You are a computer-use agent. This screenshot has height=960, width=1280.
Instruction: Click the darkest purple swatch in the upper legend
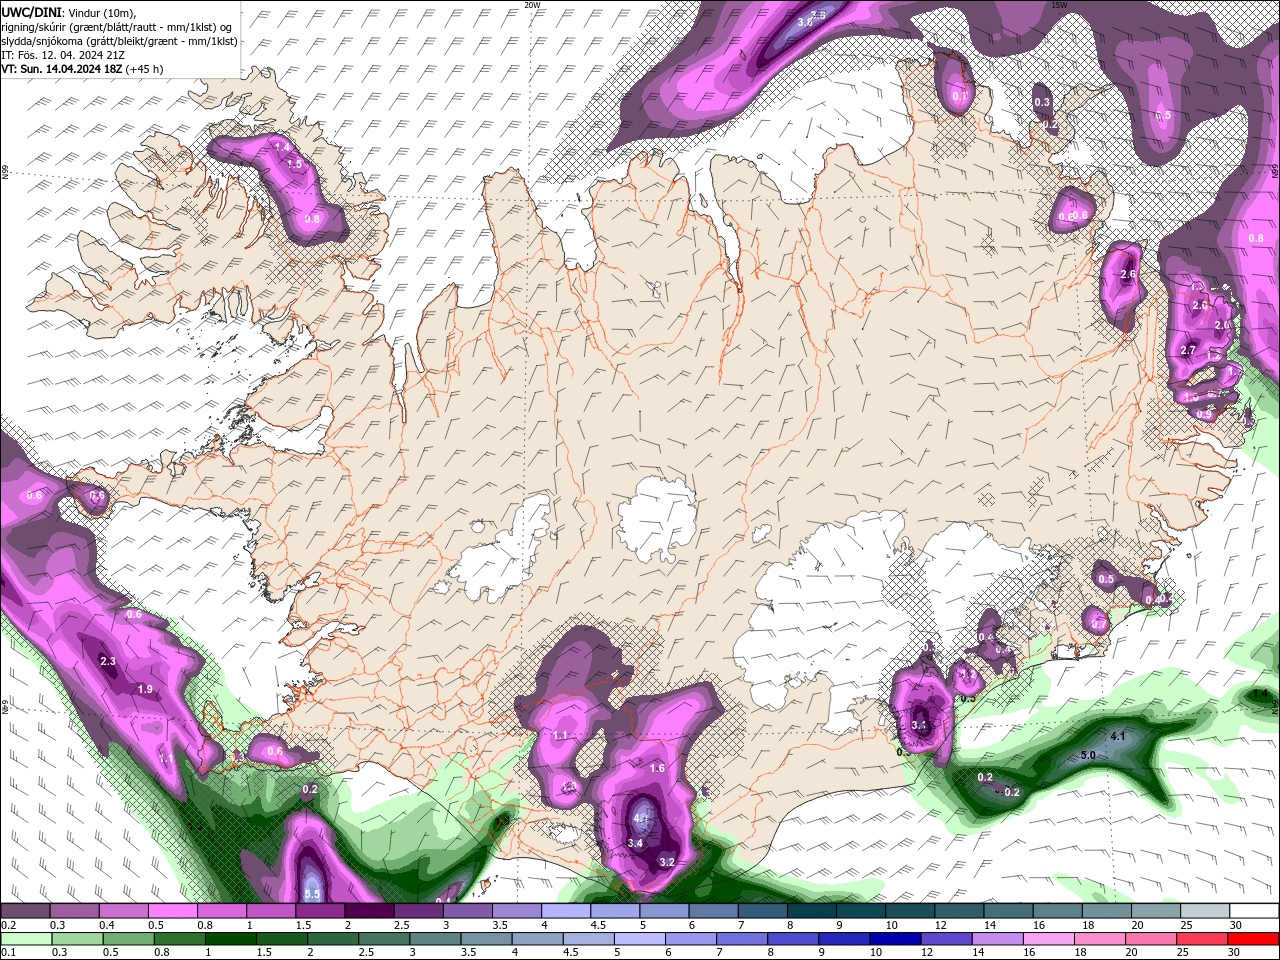tap(369, 912)
